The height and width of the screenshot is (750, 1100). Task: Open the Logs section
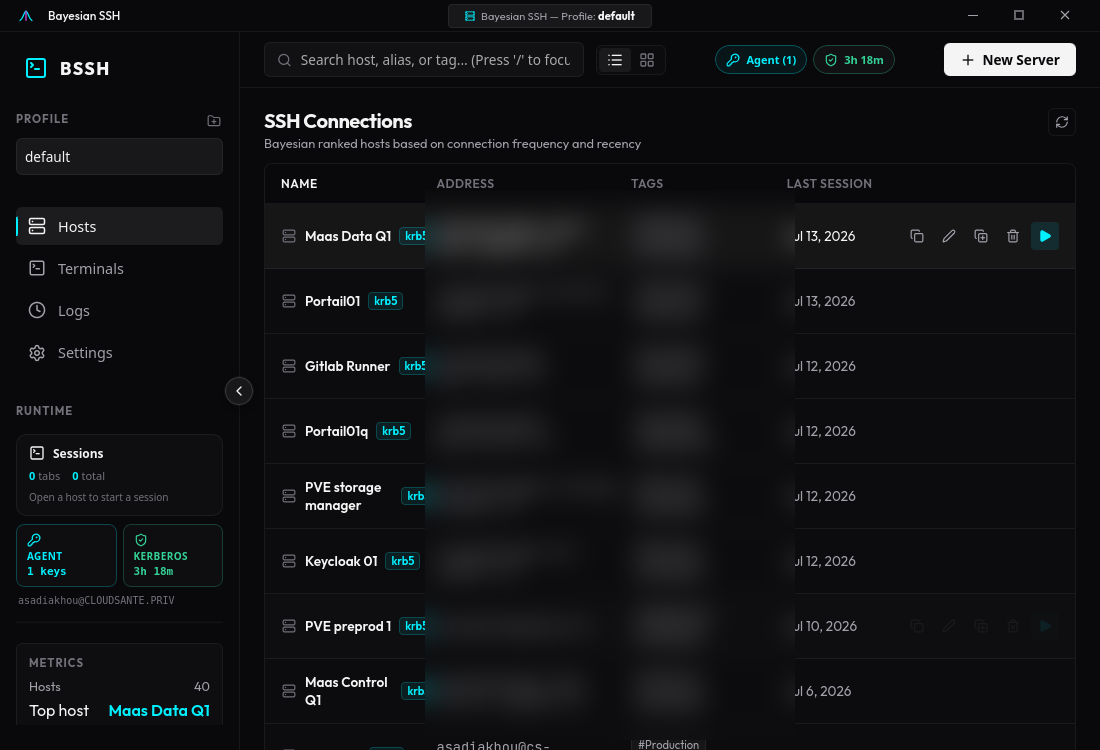point(119,310)
